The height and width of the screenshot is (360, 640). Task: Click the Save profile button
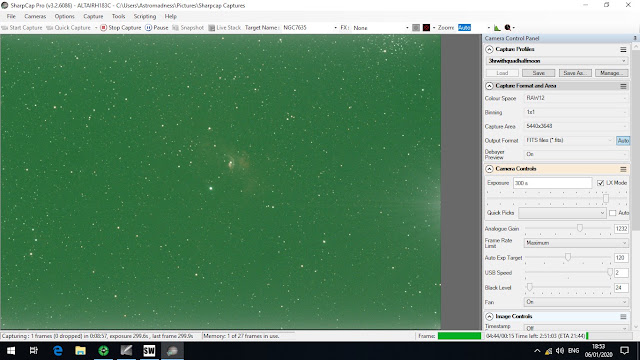tap(538, 73)
